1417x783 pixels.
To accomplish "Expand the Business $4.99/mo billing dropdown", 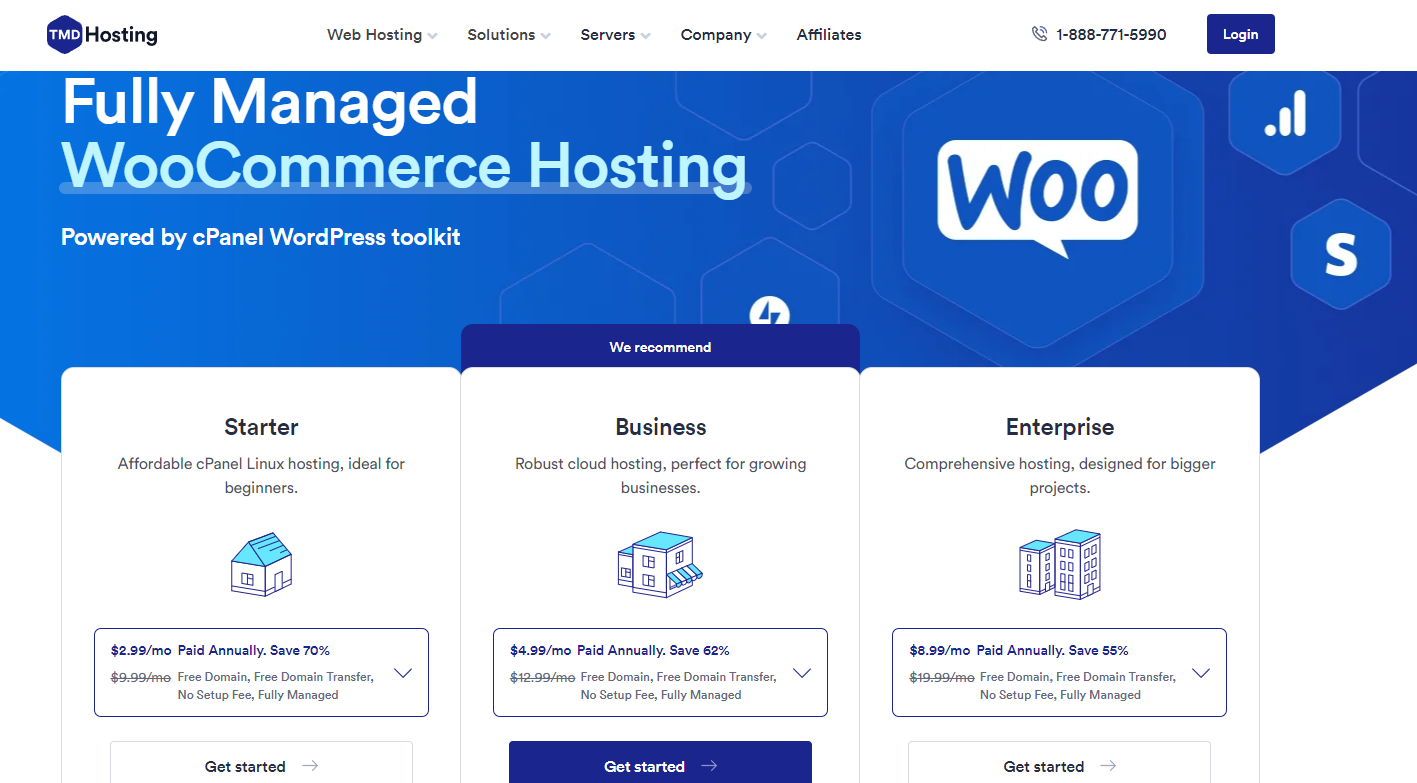I will (x=660, y=672).
